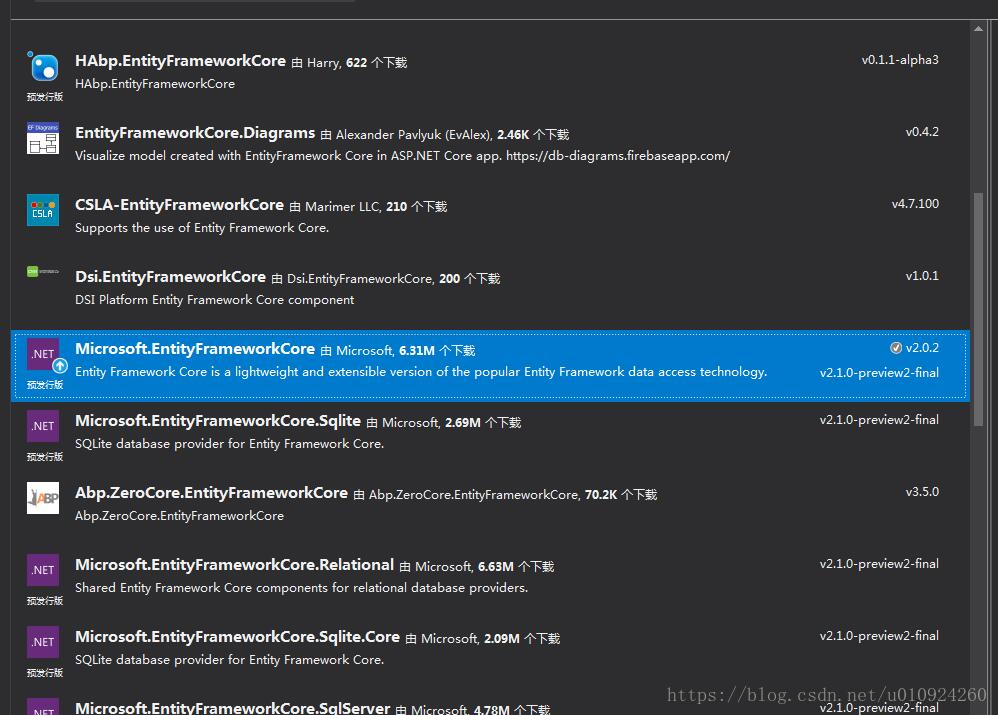Click version v3.5.0 of Abp.ZeroCore package
This screenshot has width=998, height=715.
click(922, 492)
